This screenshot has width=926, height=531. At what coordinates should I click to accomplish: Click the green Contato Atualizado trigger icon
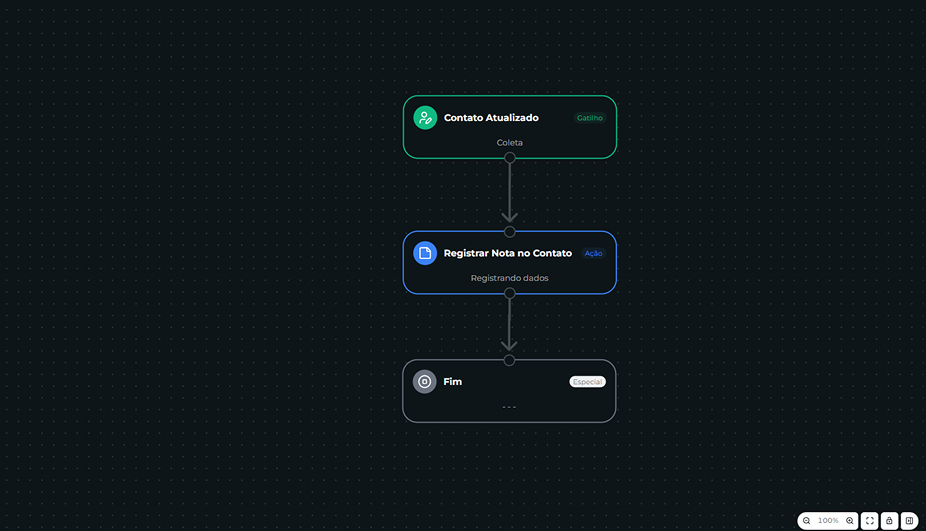click(425, 118)
